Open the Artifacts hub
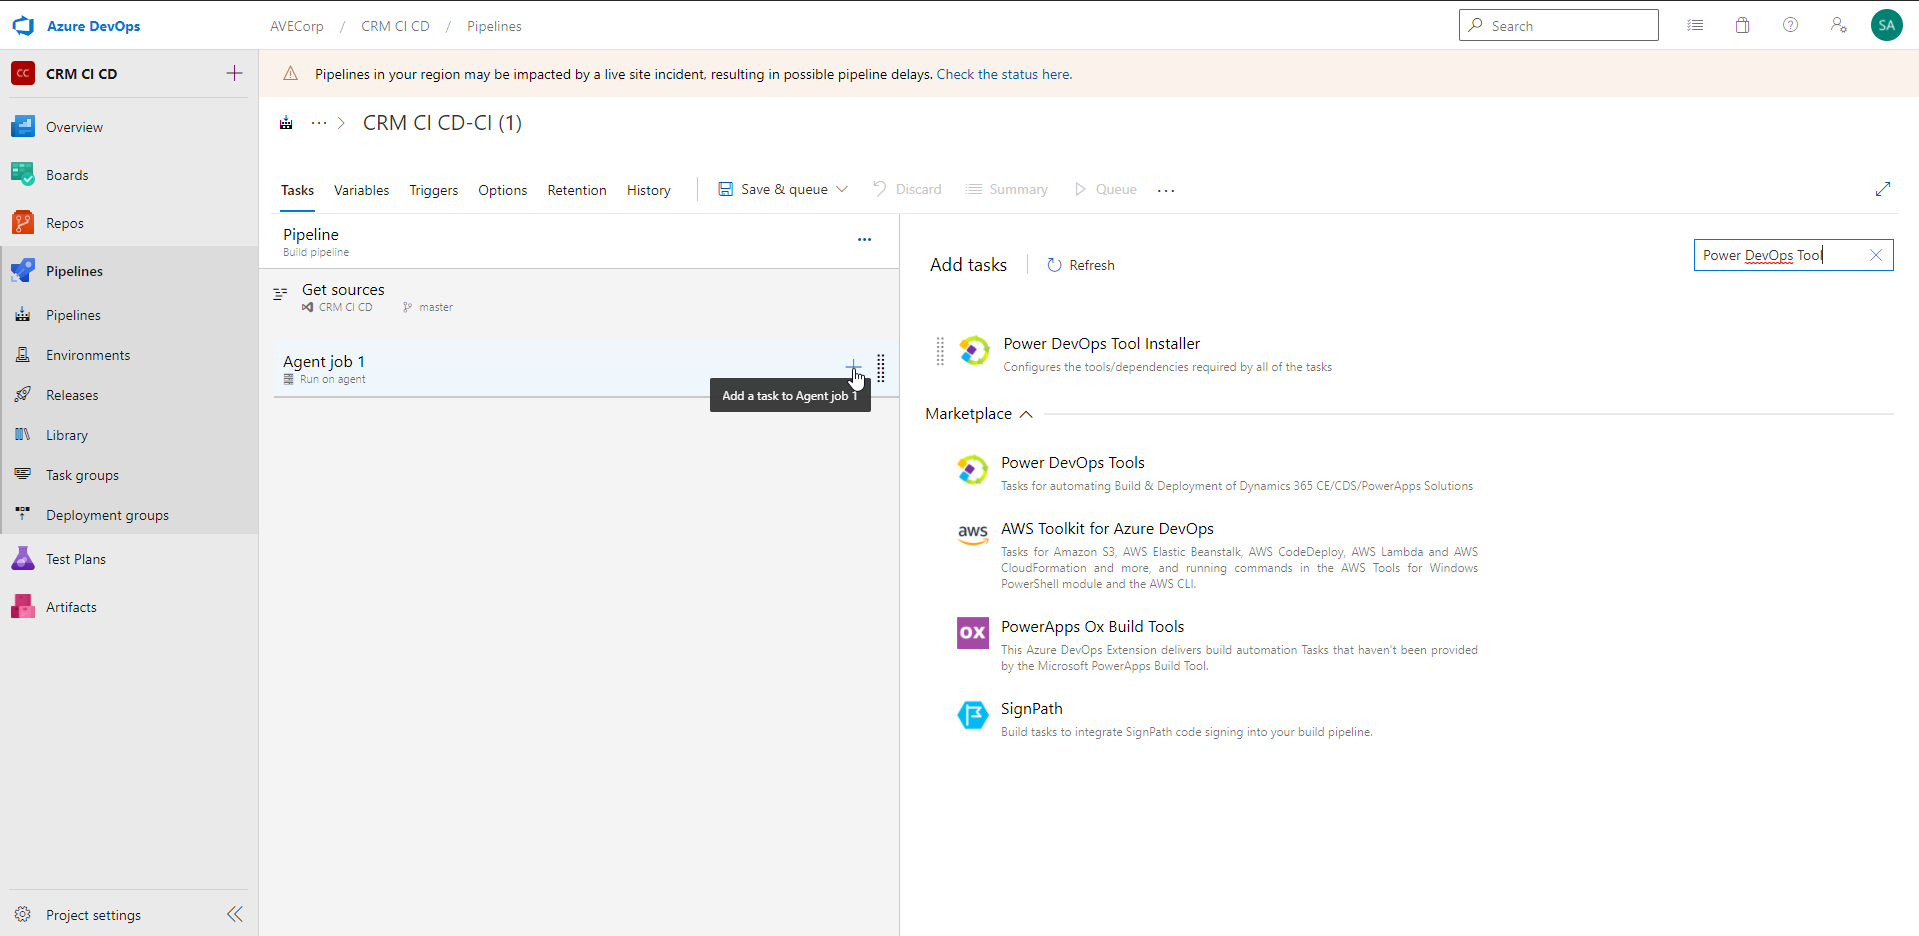The image size is (1919, 936). click(x=71, y=607)
